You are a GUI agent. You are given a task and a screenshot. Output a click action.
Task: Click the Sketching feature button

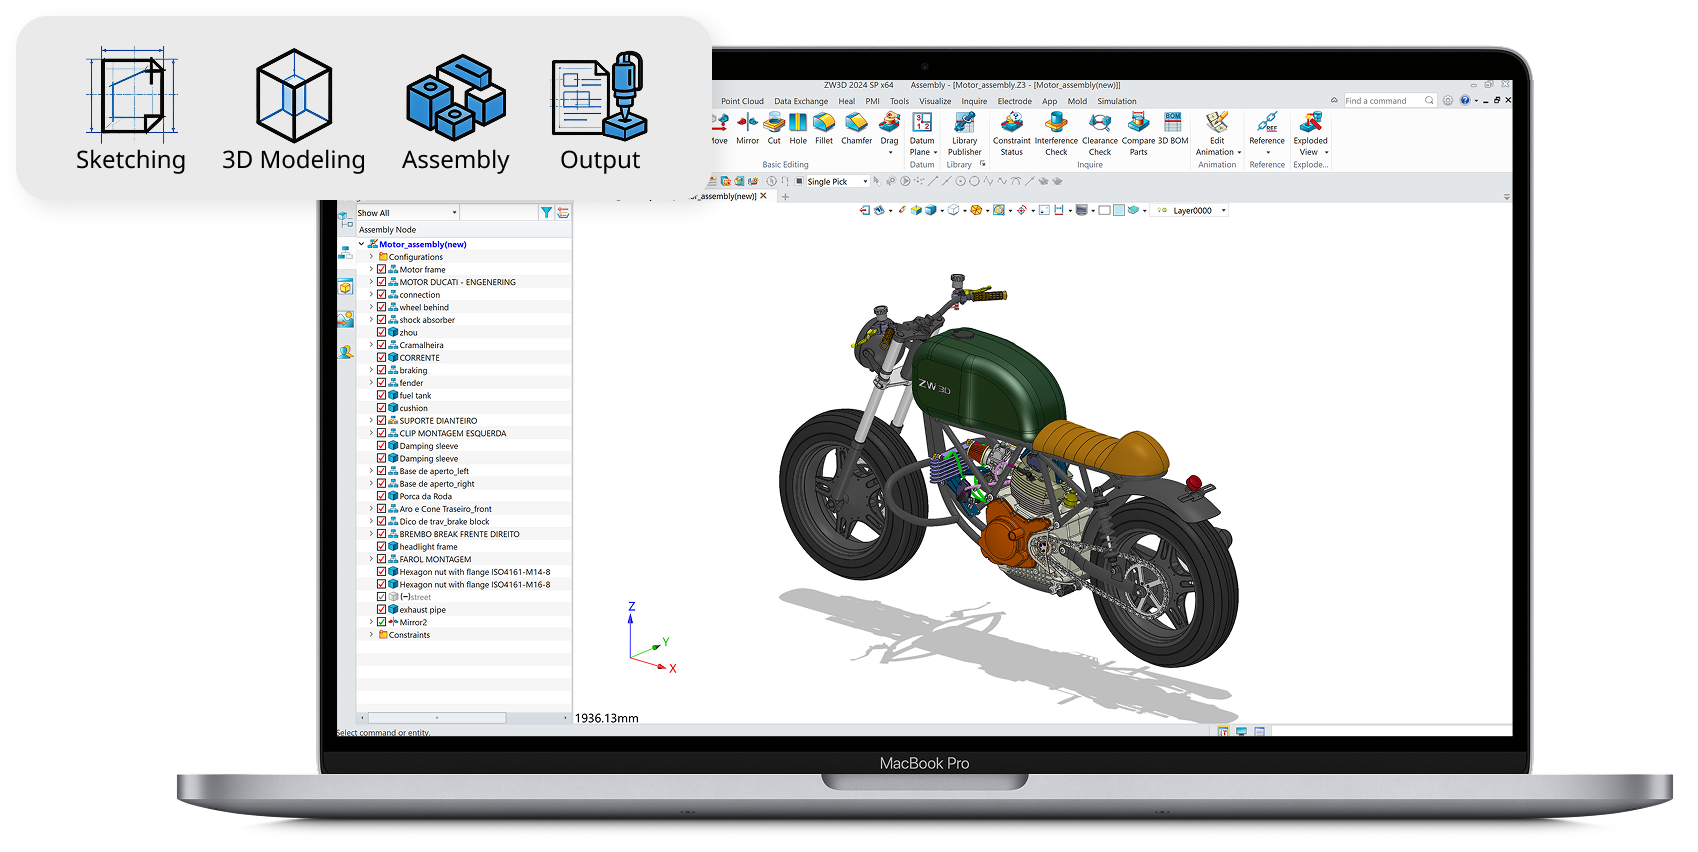(x=131, y=110)
